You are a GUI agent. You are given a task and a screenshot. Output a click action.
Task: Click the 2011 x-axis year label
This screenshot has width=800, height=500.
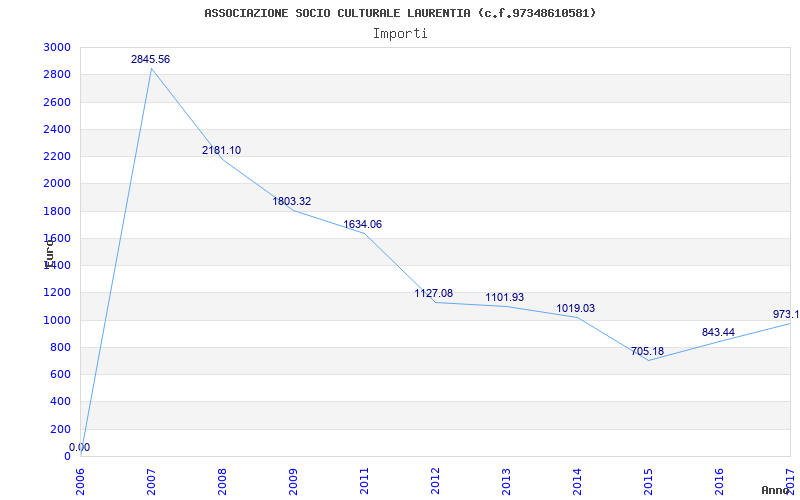[x=364, y=482]
